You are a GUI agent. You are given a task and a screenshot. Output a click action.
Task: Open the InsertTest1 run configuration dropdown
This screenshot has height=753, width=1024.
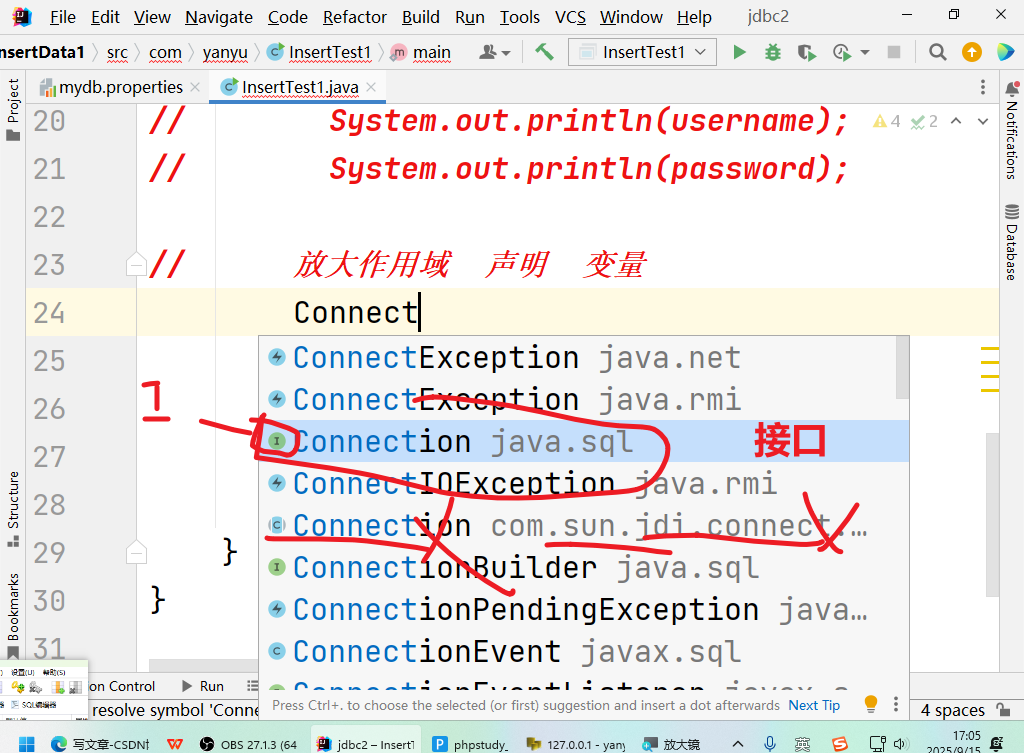point(642,52)
